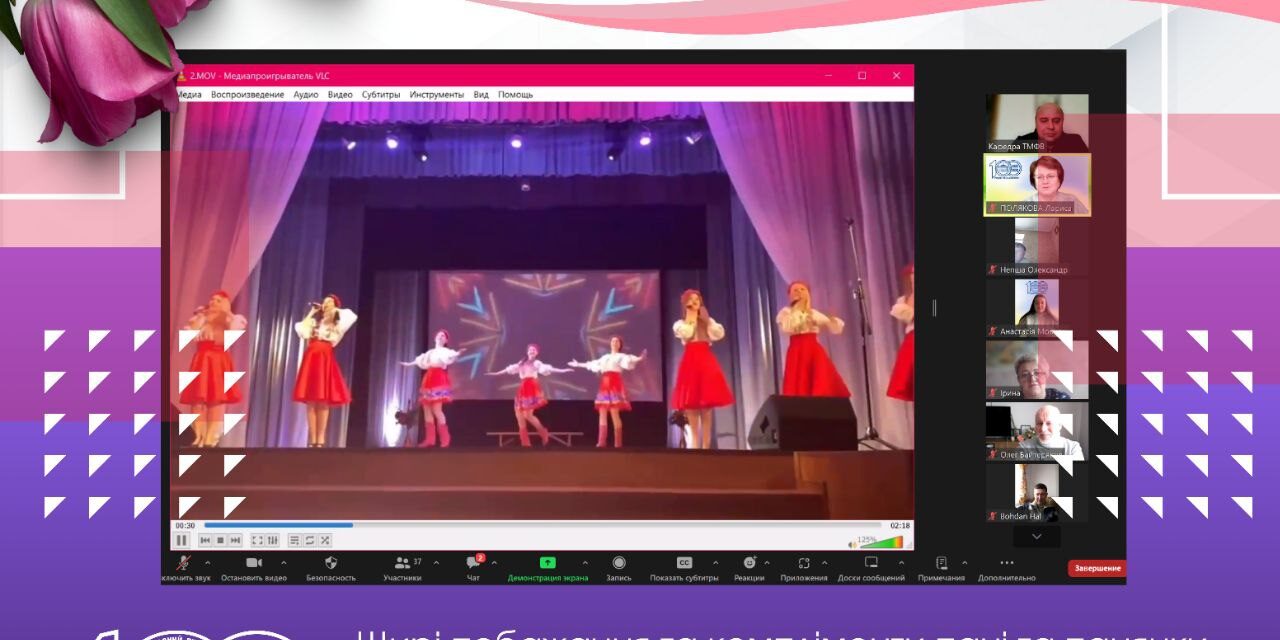Open VLC extended settings (equalizer) icon

pyautogui.click(x=272, y=540)
